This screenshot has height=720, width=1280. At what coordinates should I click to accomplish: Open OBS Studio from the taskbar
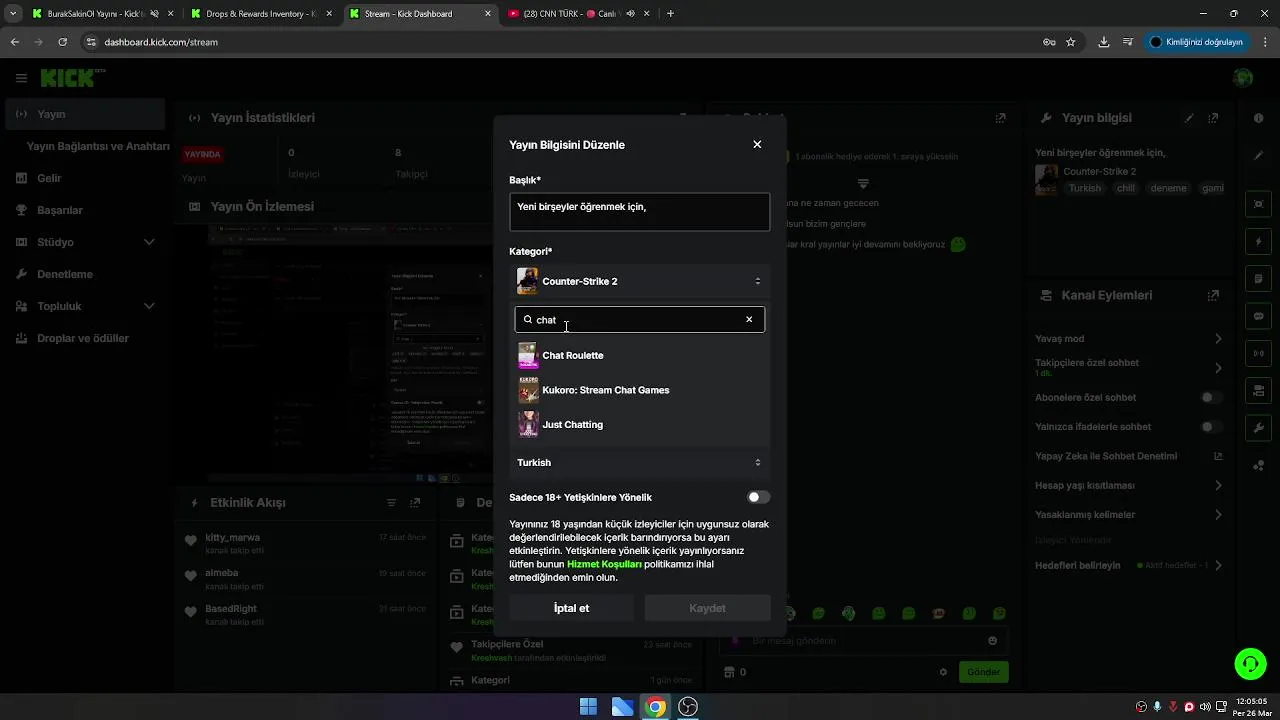pyautogui.click(x=688, y=707)
